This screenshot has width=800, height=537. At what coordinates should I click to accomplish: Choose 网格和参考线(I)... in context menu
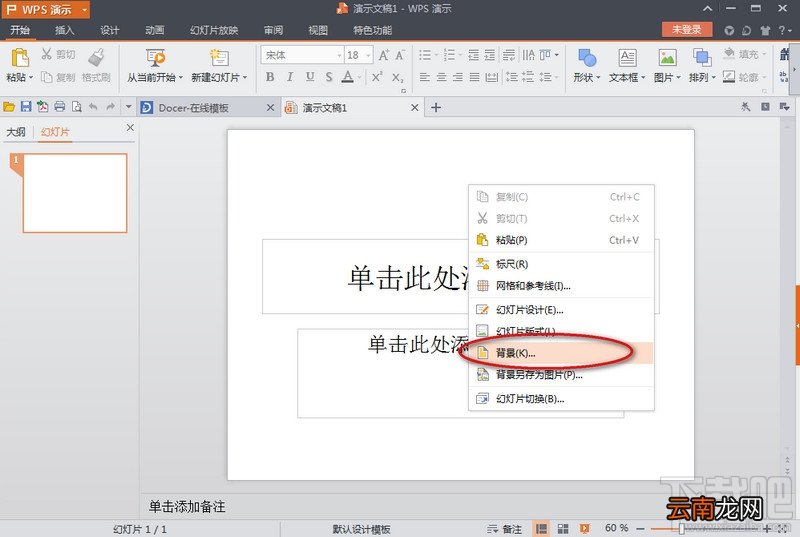(561, 286)
